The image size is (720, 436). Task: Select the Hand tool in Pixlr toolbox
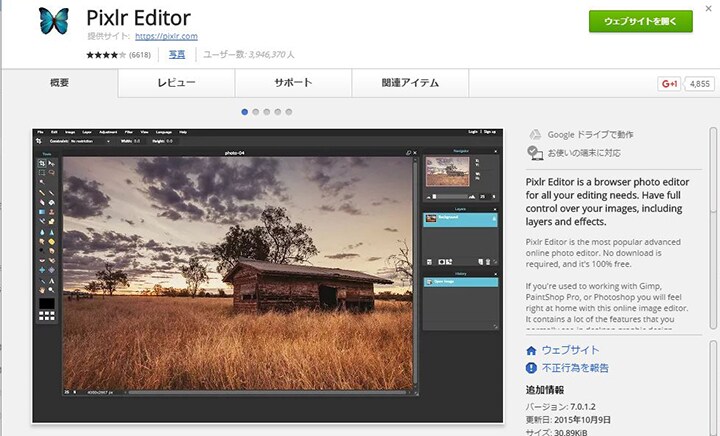(42, 290)
